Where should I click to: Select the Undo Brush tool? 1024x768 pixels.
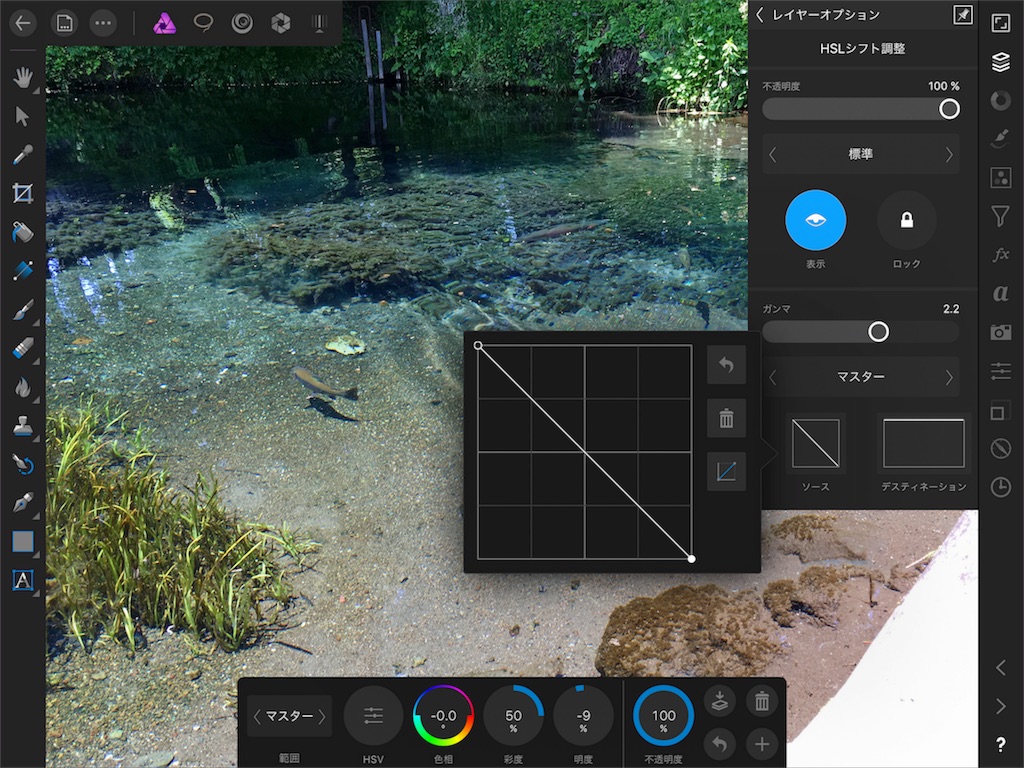pyautogui.click(x=23, y=464)
